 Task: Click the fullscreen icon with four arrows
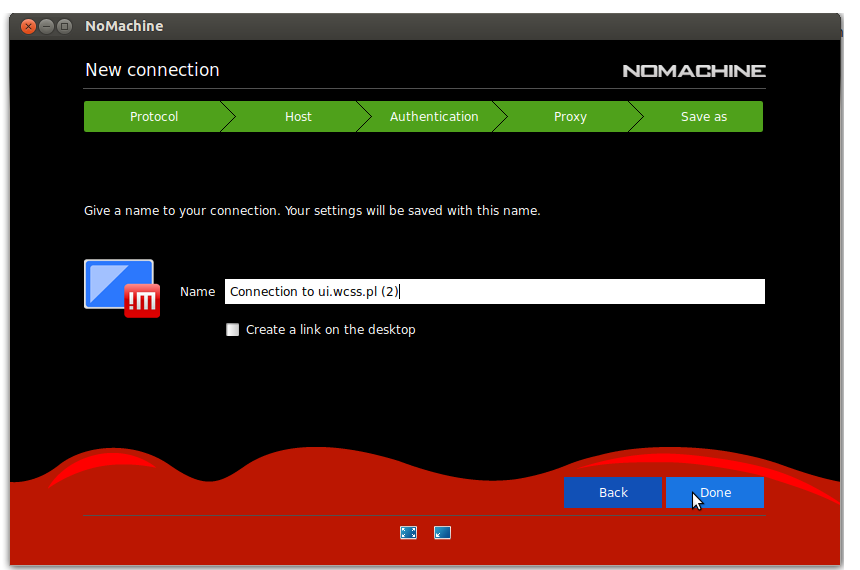click(x=408, y=533)
